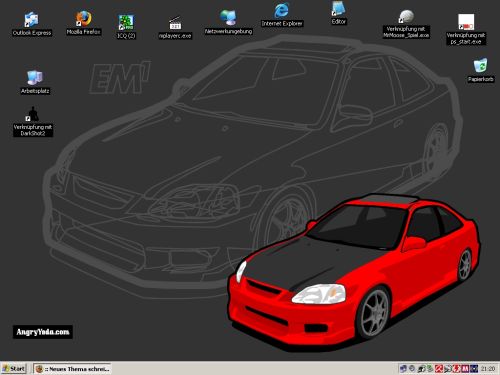Click the green tray icon in the notification area
500x375 pixels.
point(430,368)
